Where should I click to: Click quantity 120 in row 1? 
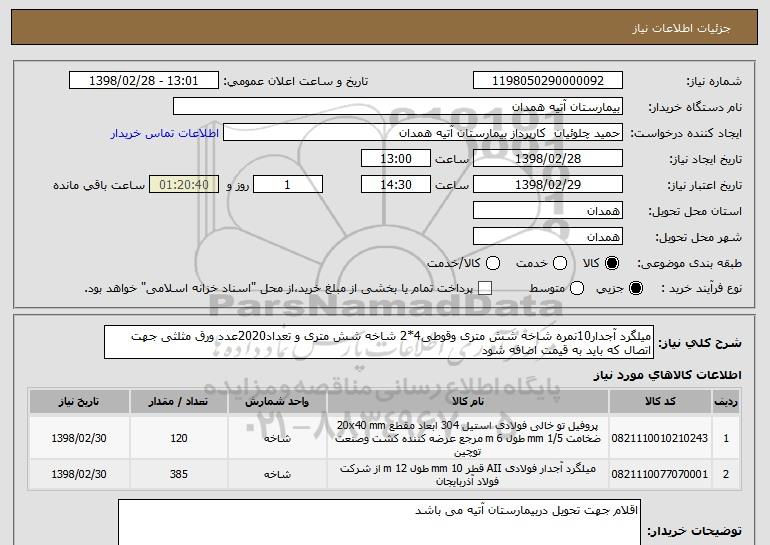point(179,438)
